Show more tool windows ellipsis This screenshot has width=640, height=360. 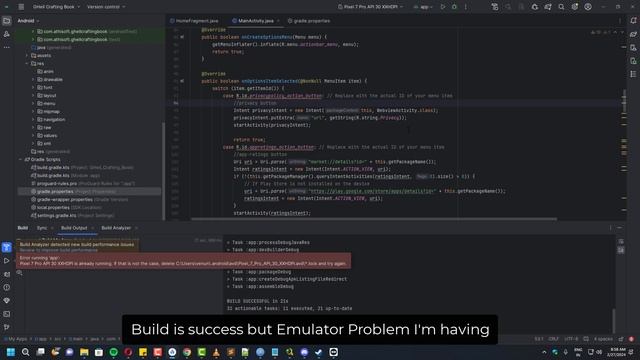point(7,47)
